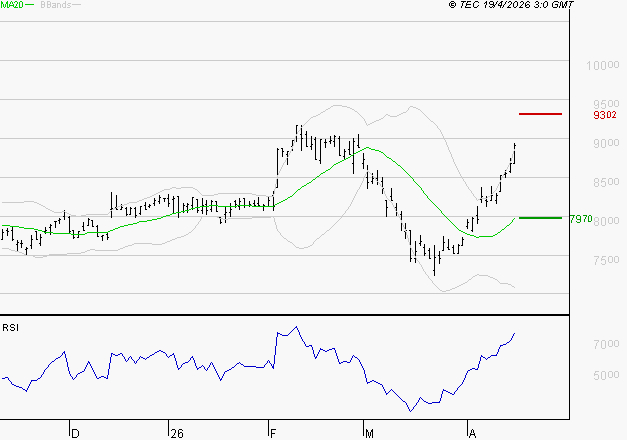The height and width of the screenshot is (440, 627).
Task: Click the MA20 legend label
Action: pos(12,5)
